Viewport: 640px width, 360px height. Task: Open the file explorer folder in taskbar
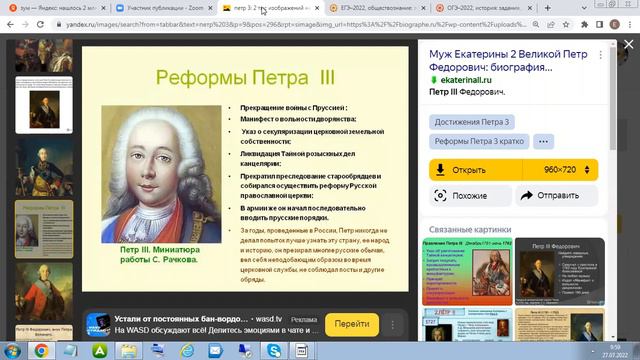[129, 351]
